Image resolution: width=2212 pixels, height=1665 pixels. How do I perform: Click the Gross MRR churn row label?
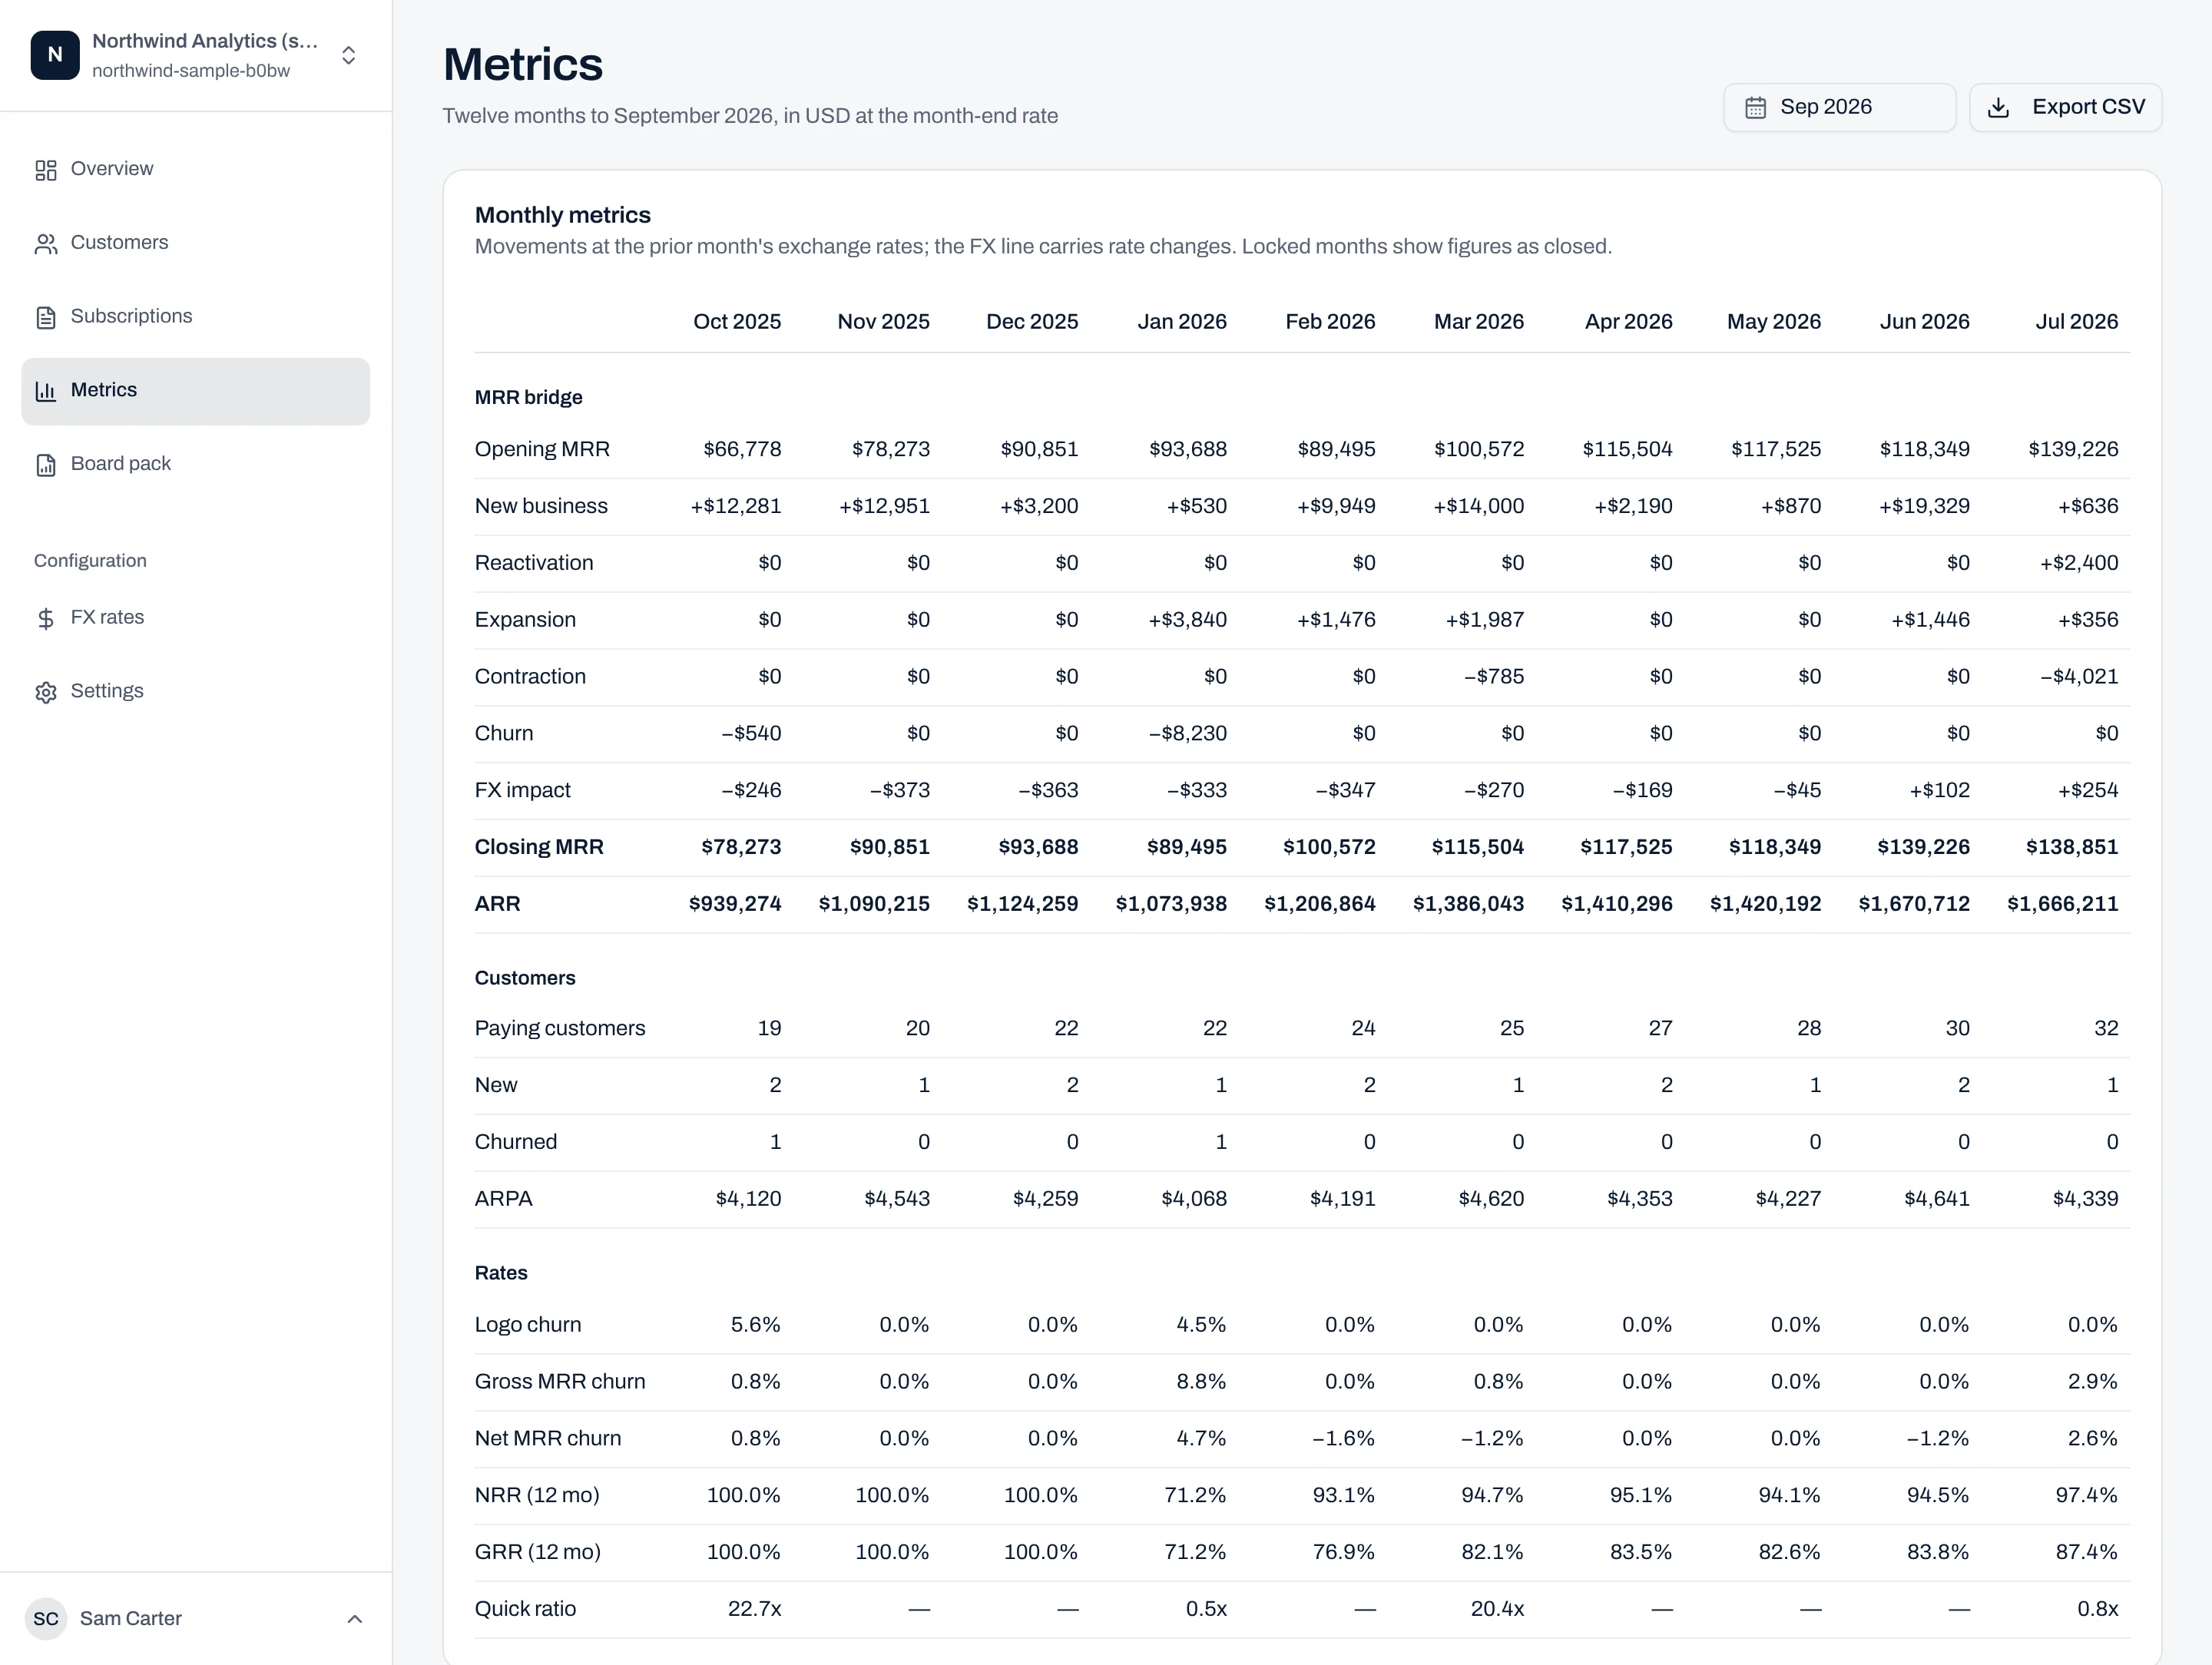[x=560, y=1382]
